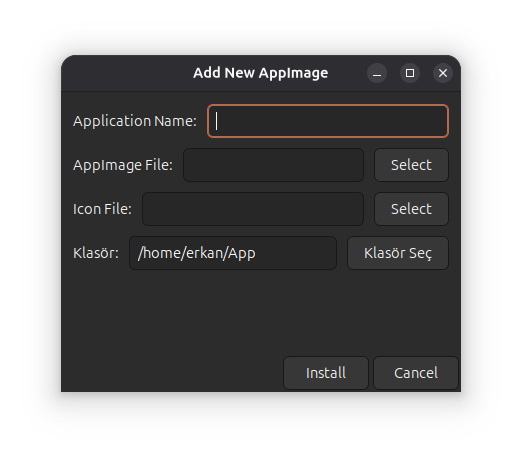The image size is (522, 459).
Task: Cancel adding the new AppImage
Action: [416, 373]
